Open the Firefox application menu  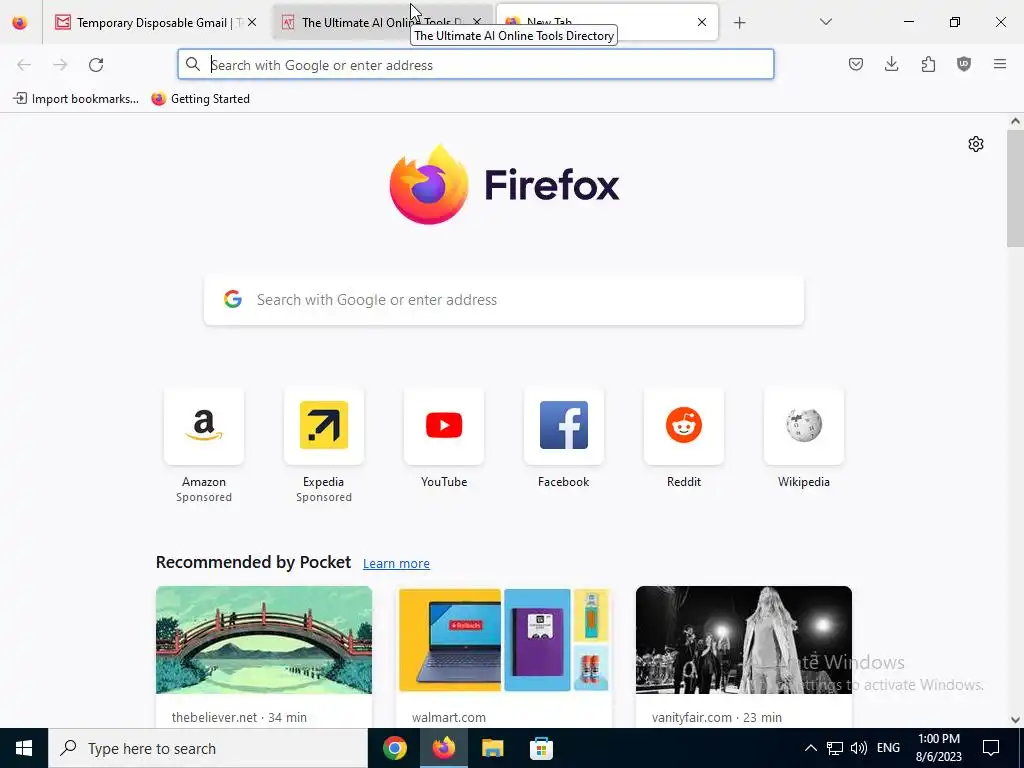tap(1000, 64)
